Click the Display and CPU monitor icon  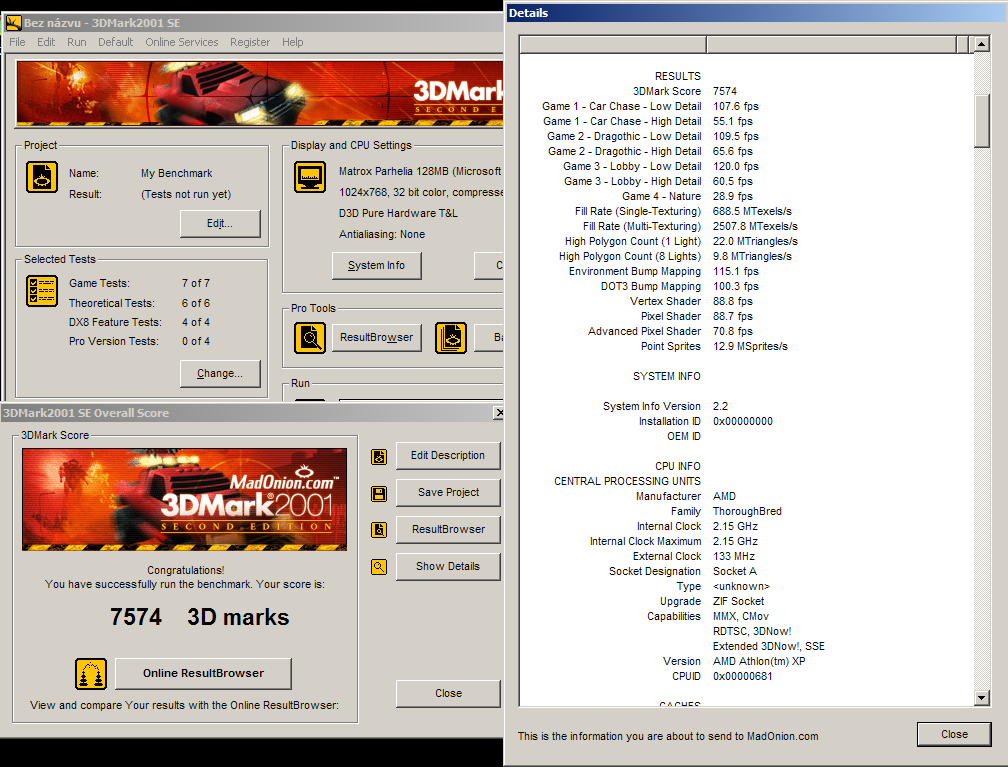tap(310, 177)
